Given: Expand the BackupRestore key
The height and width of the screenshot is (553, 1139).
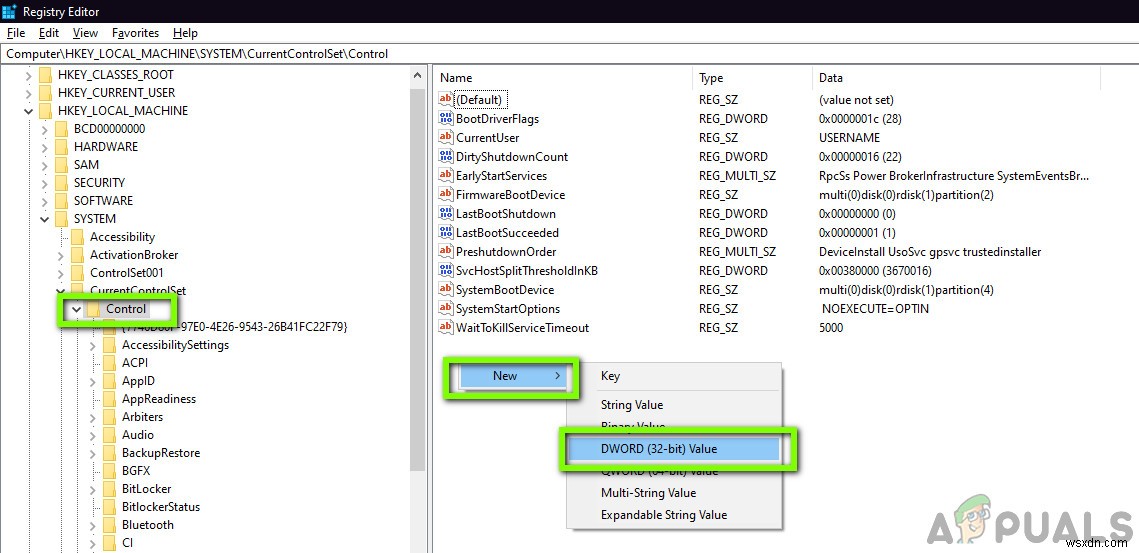Looking at the screenshot, I should [x=92, y=453].
